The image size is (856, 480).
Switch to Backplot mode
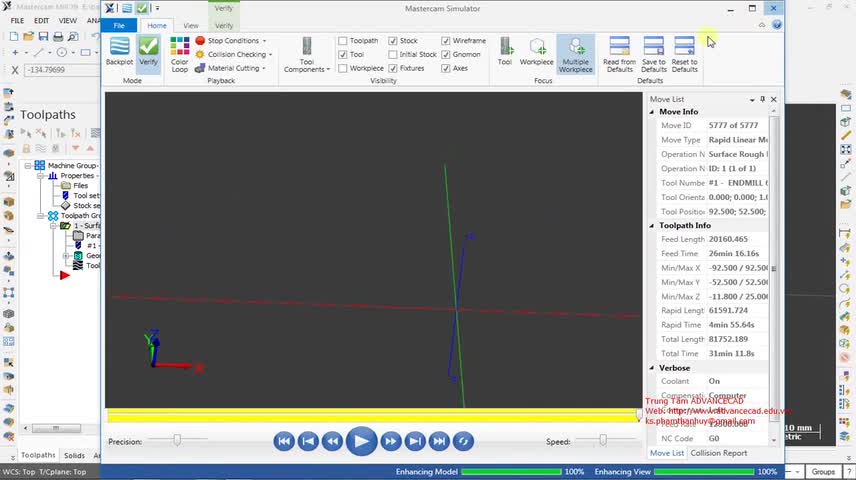click(x=119, y=51)
